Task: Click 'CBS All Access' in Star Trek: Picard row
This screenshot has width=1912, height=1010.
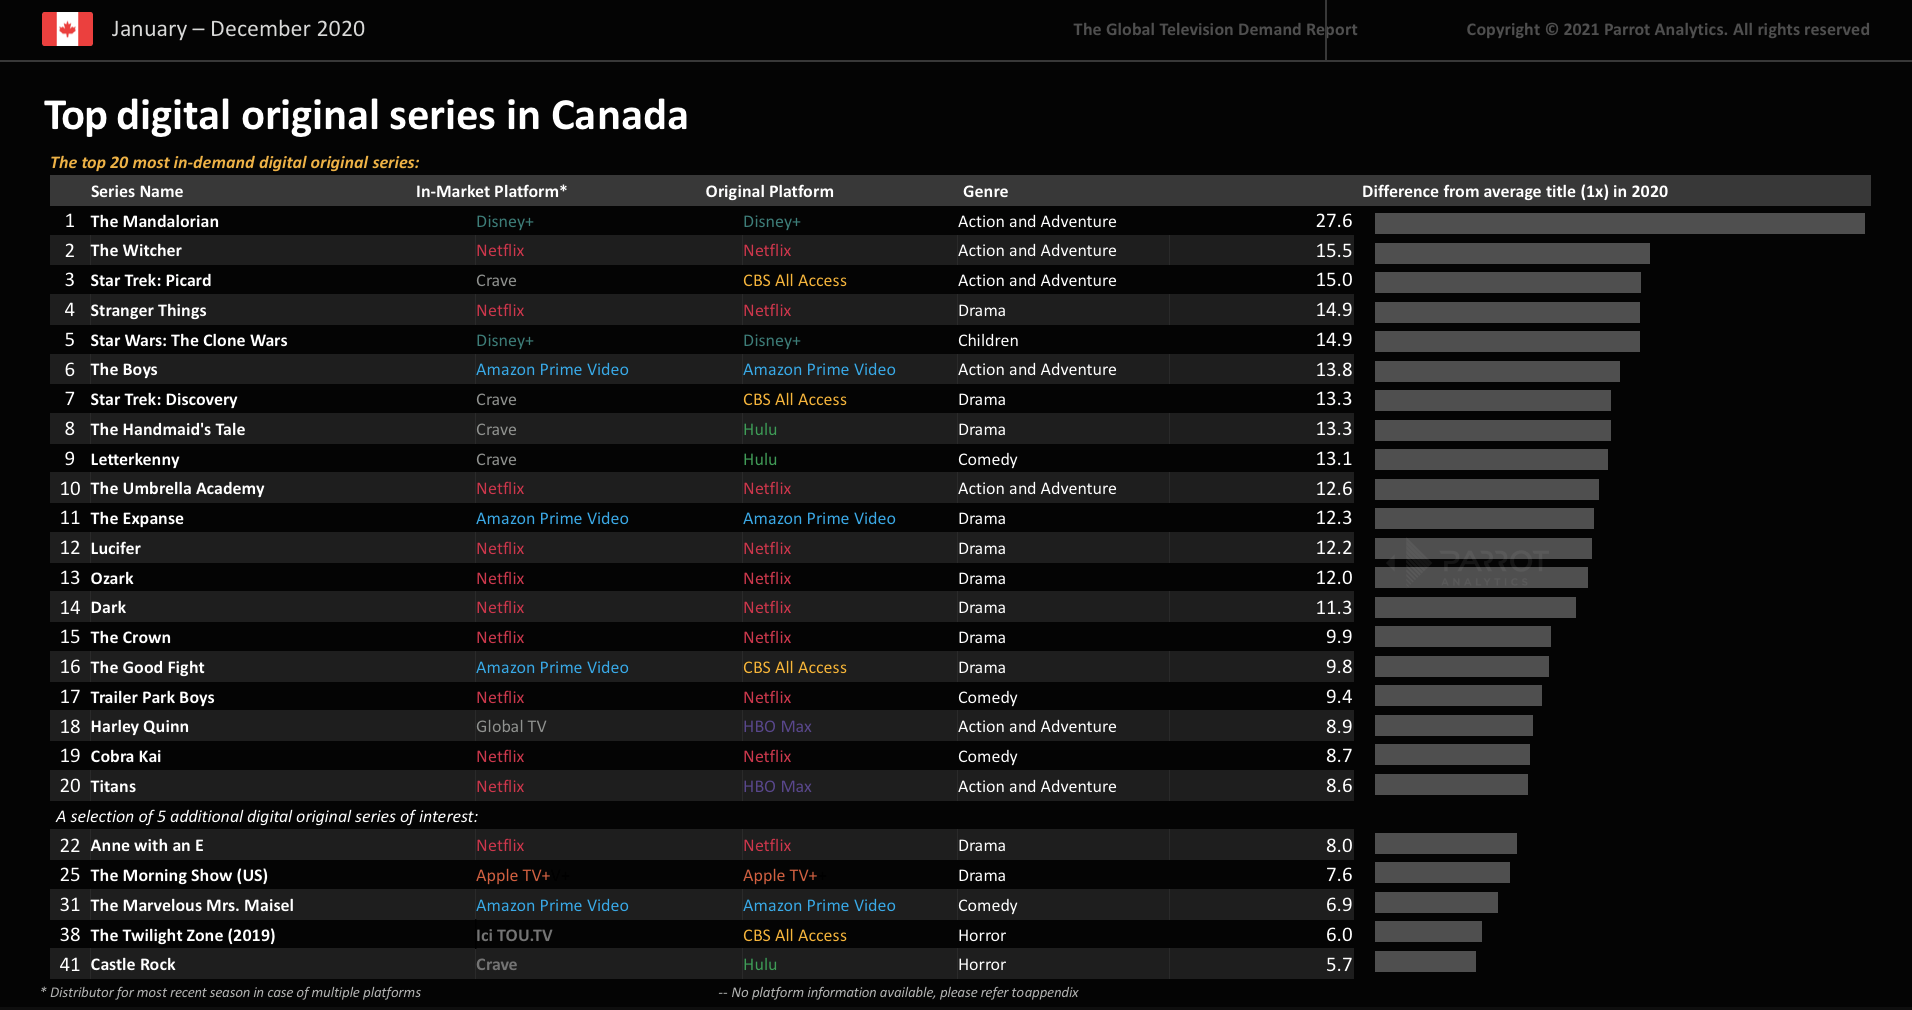Action: 795,280
